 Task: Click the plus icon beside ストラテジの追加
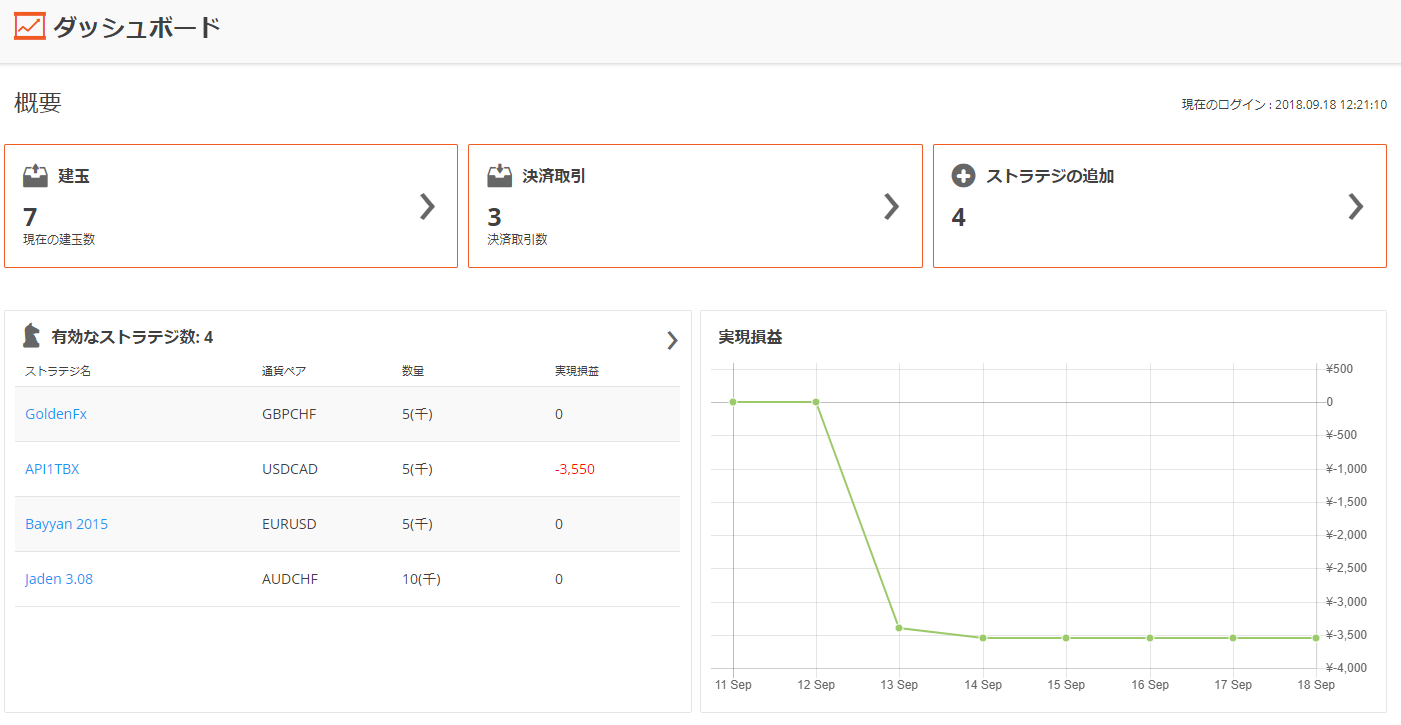963,176
